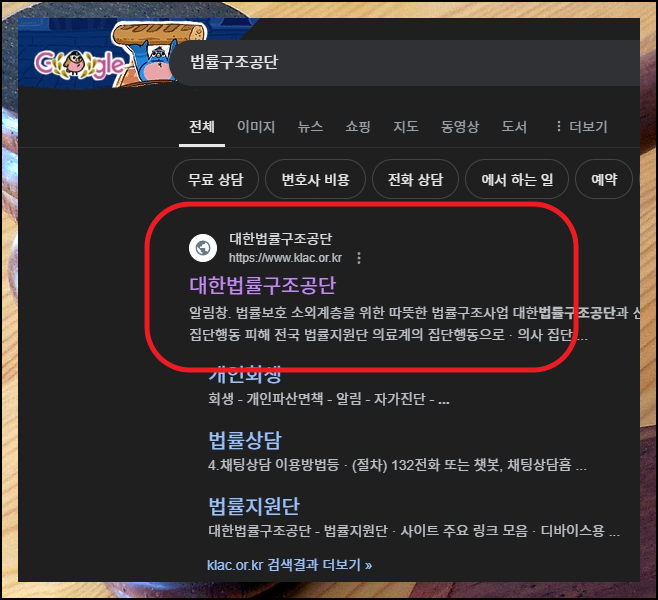
Task: Open the 도서 tab
Action: click(x=514, y=126)
